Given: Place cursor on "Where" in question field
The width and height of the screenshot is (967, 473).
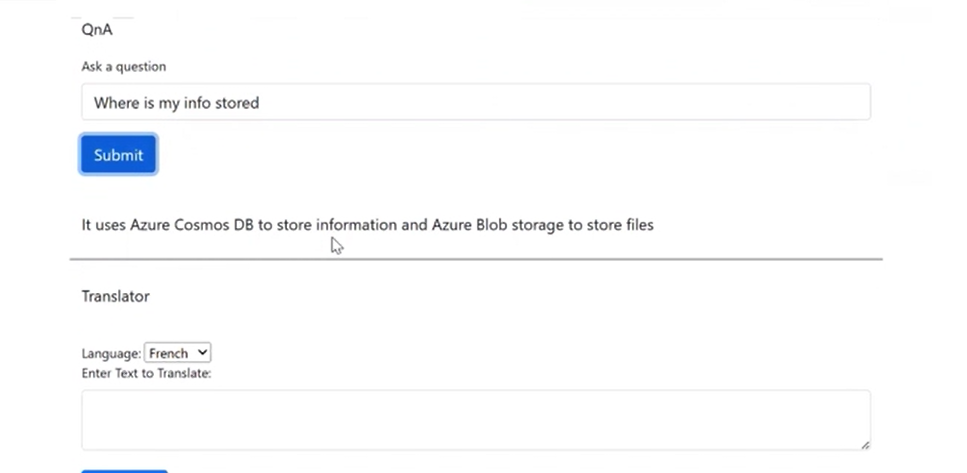Looking at the screenshot, I should (x=116, y=102).
